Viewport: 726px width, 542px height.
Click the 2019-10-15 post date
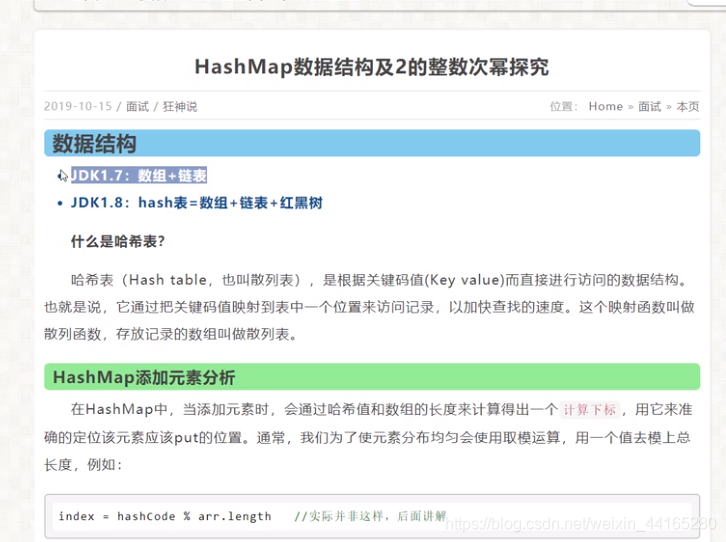click(78, 106)
